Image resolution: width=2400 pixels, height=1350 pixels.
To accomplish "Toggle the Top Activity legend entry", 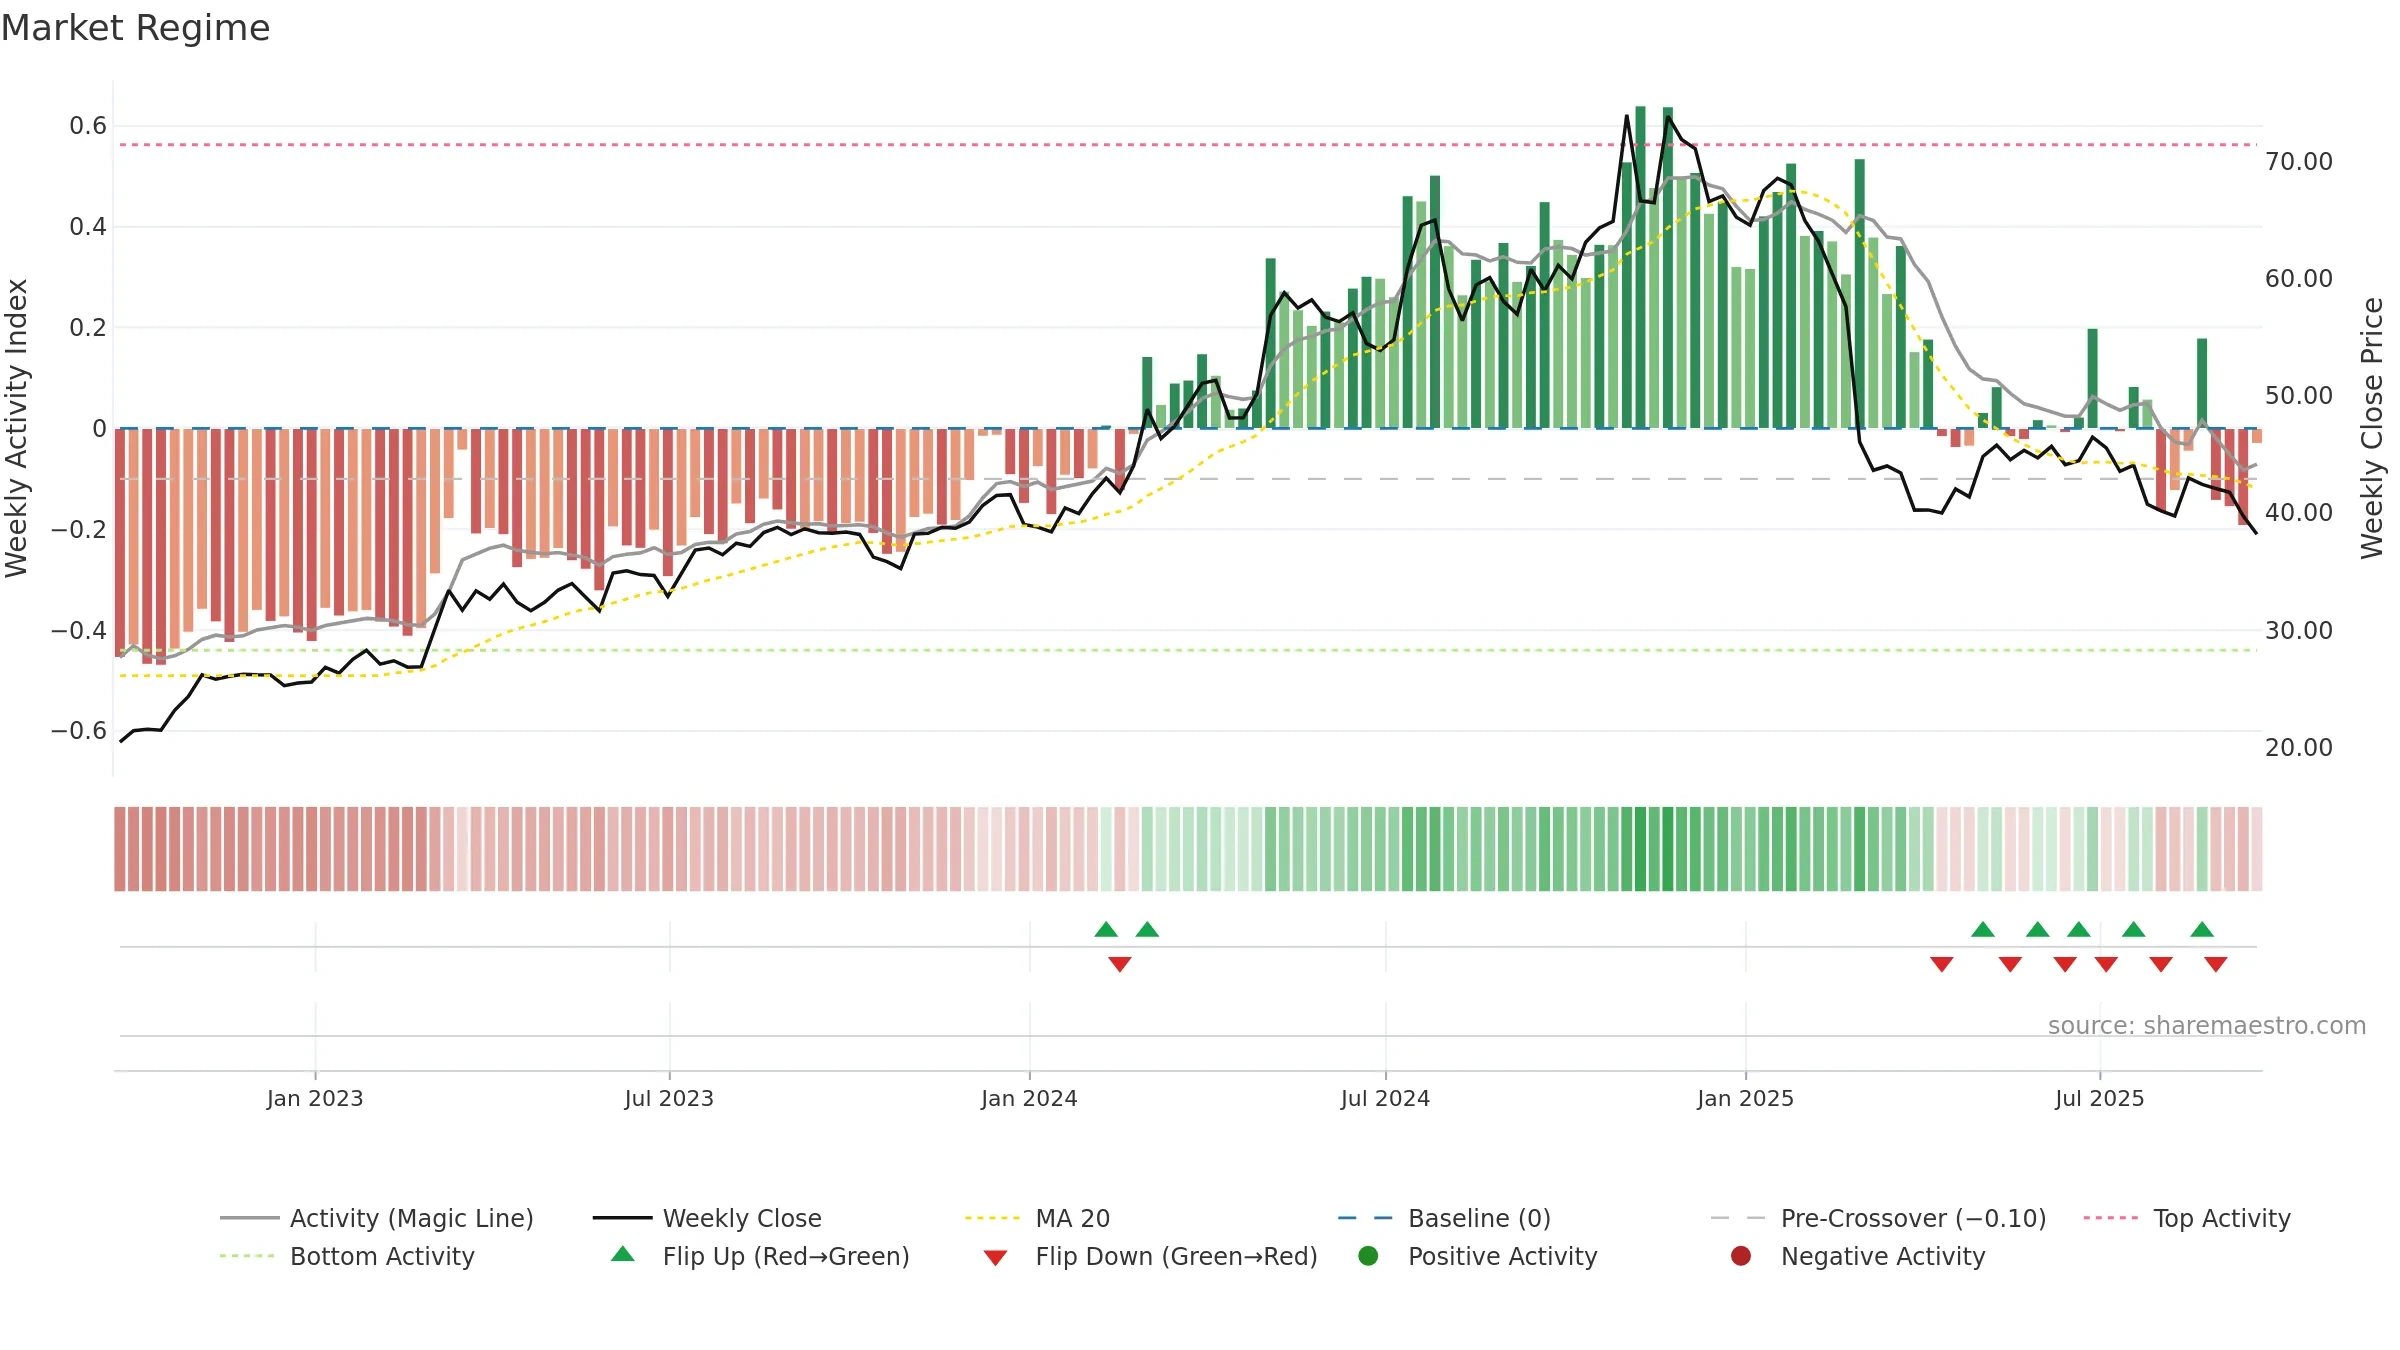I will point(2187,1218).
